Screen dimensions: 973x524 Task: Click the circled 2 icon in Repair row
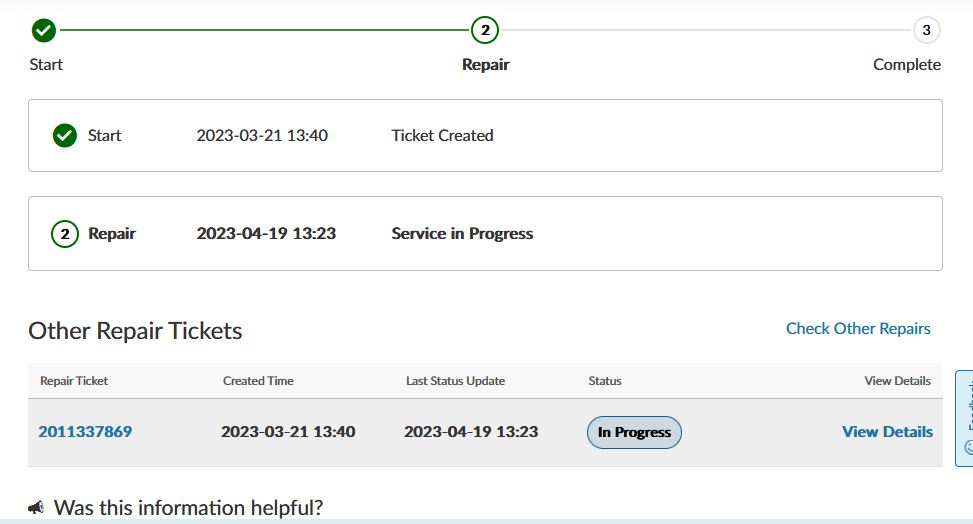tap(65, 234)
